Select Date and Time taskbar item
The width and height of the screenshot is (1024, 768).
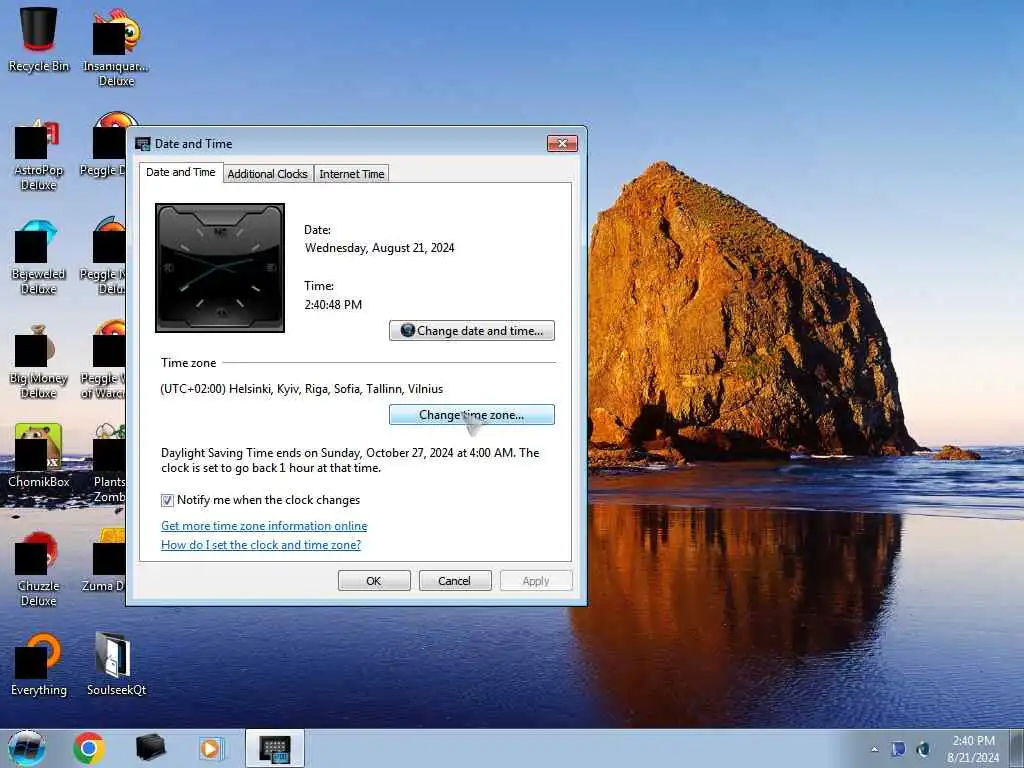[x=275, y=748]
